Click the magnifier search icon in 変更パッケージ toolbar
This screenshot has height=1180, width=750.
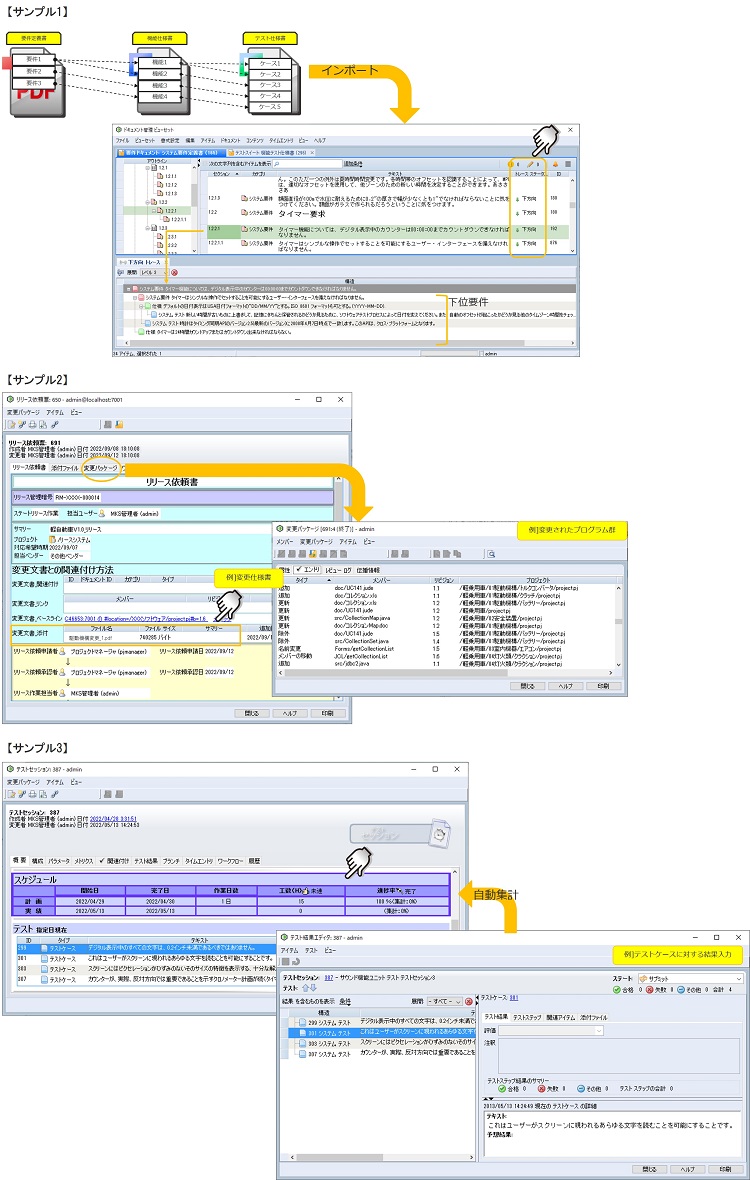pos(492,553)
